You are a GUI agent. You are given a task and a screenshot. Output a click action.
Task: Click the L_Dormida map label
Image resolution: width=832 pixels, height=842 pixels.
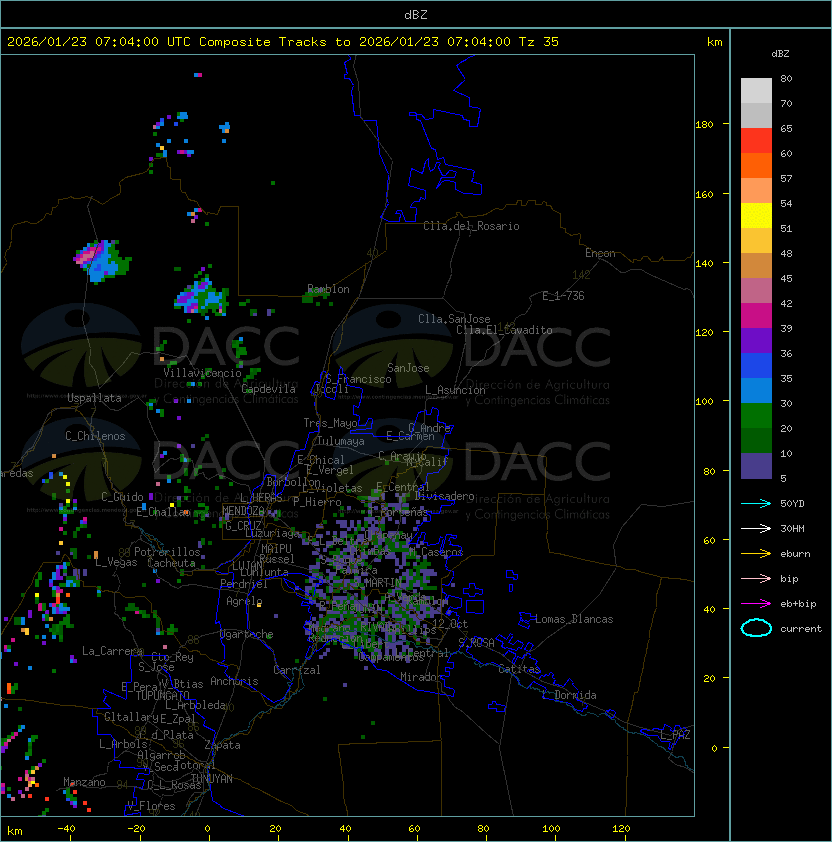569,695
